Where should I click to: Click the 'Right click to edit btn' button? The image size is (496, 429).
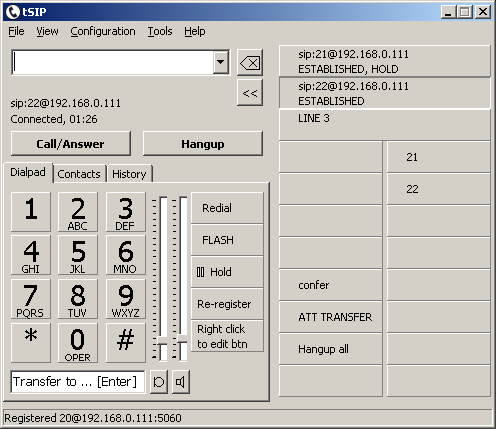(x=227, y=336)
